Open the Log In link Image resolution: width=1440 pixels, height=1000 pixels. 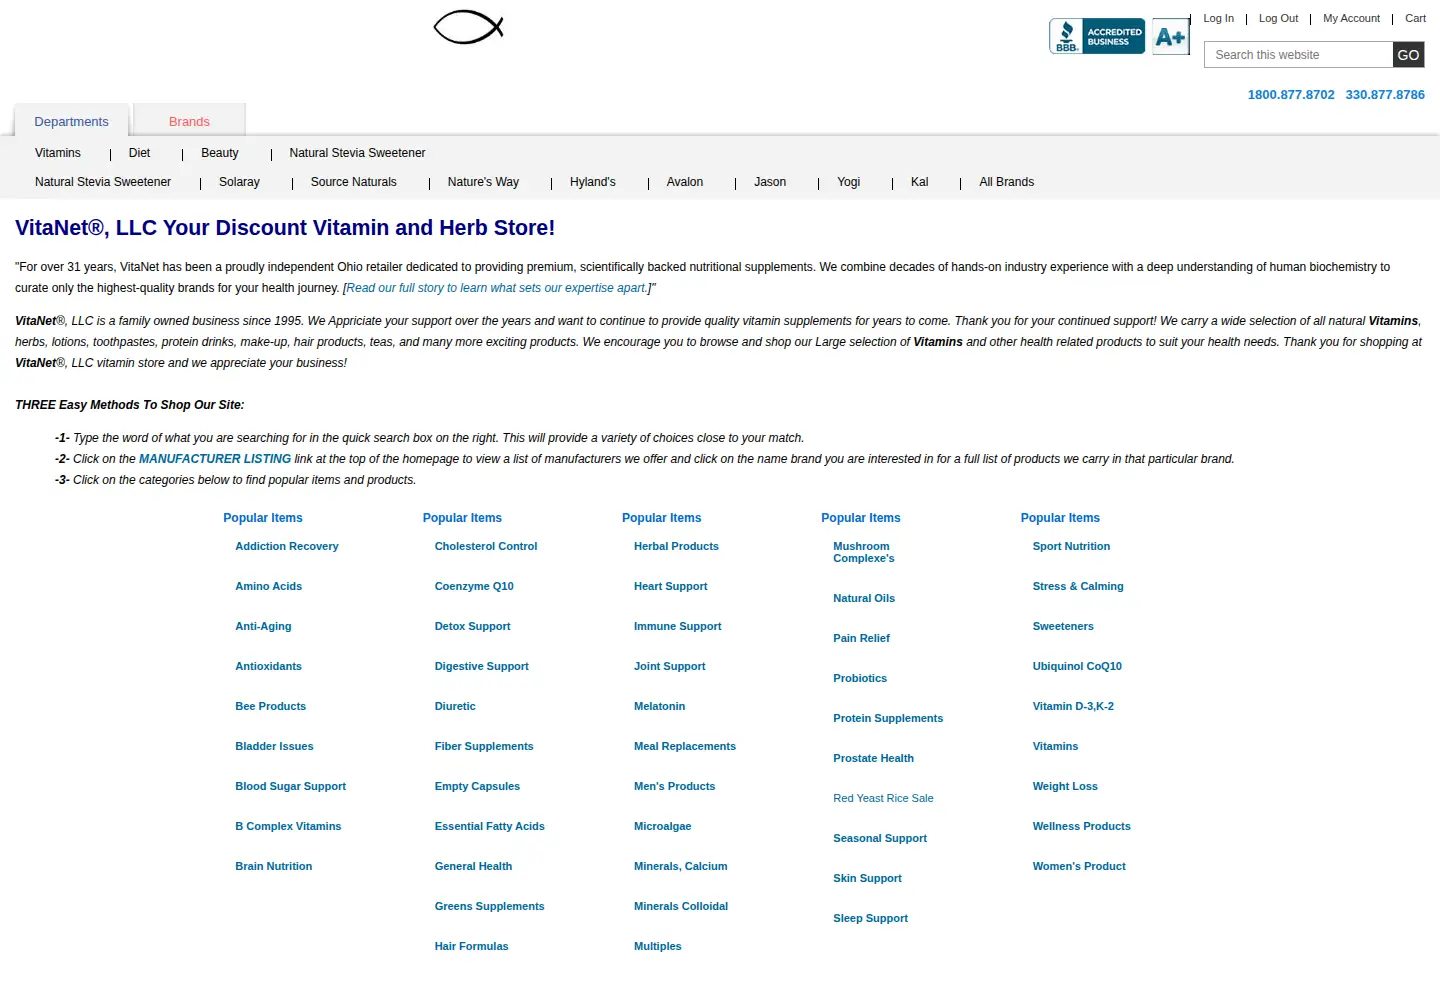[x=1218, y=18]
